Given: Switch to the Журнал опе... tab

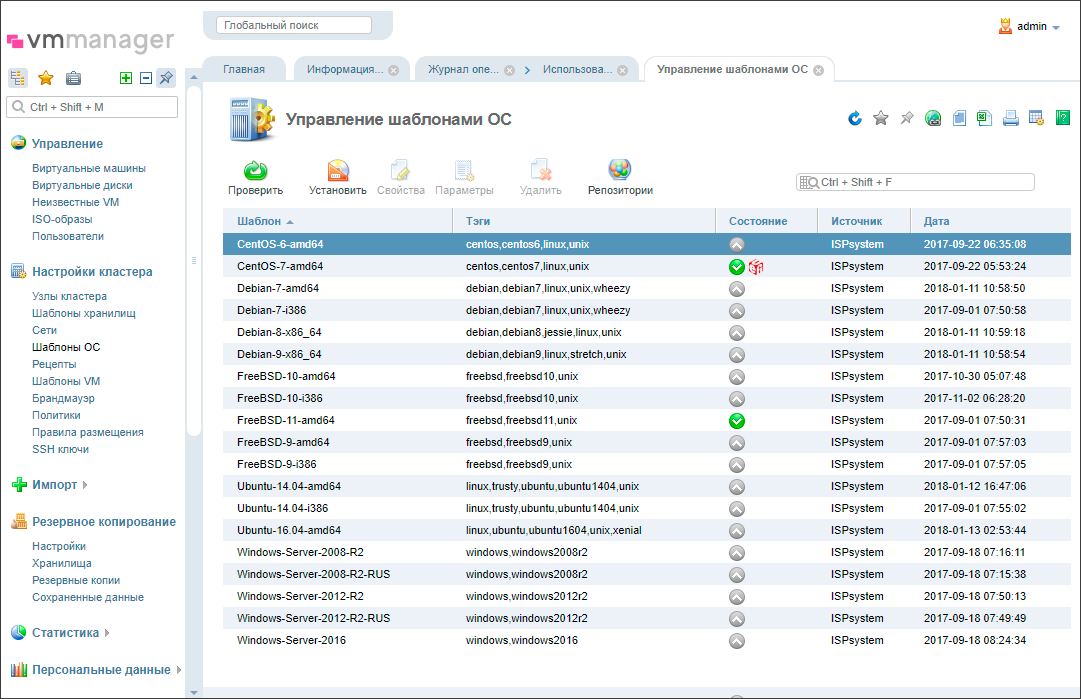Looking at the screenshot, I should pos(461,69).
